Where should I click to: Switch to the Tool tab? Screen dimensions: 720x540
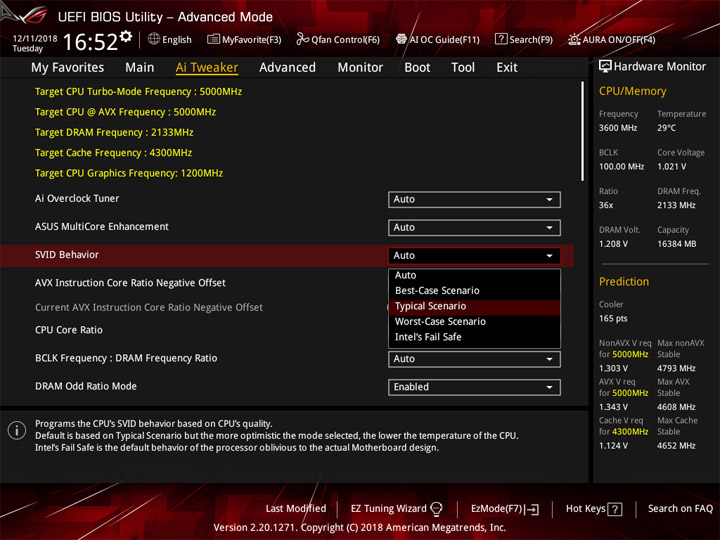pyautogui.click(x=463, y=68)
